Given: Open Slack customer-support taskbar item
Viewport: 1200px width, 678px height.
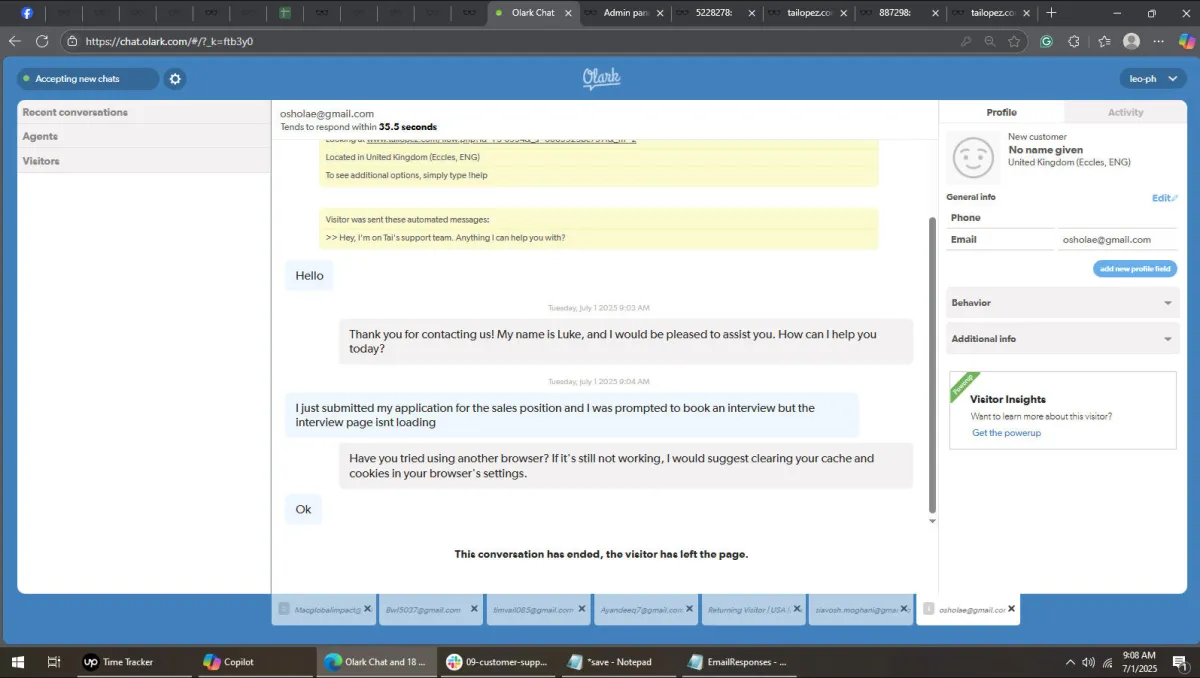Looking at the screenshot, I should (x=496, y=661).
